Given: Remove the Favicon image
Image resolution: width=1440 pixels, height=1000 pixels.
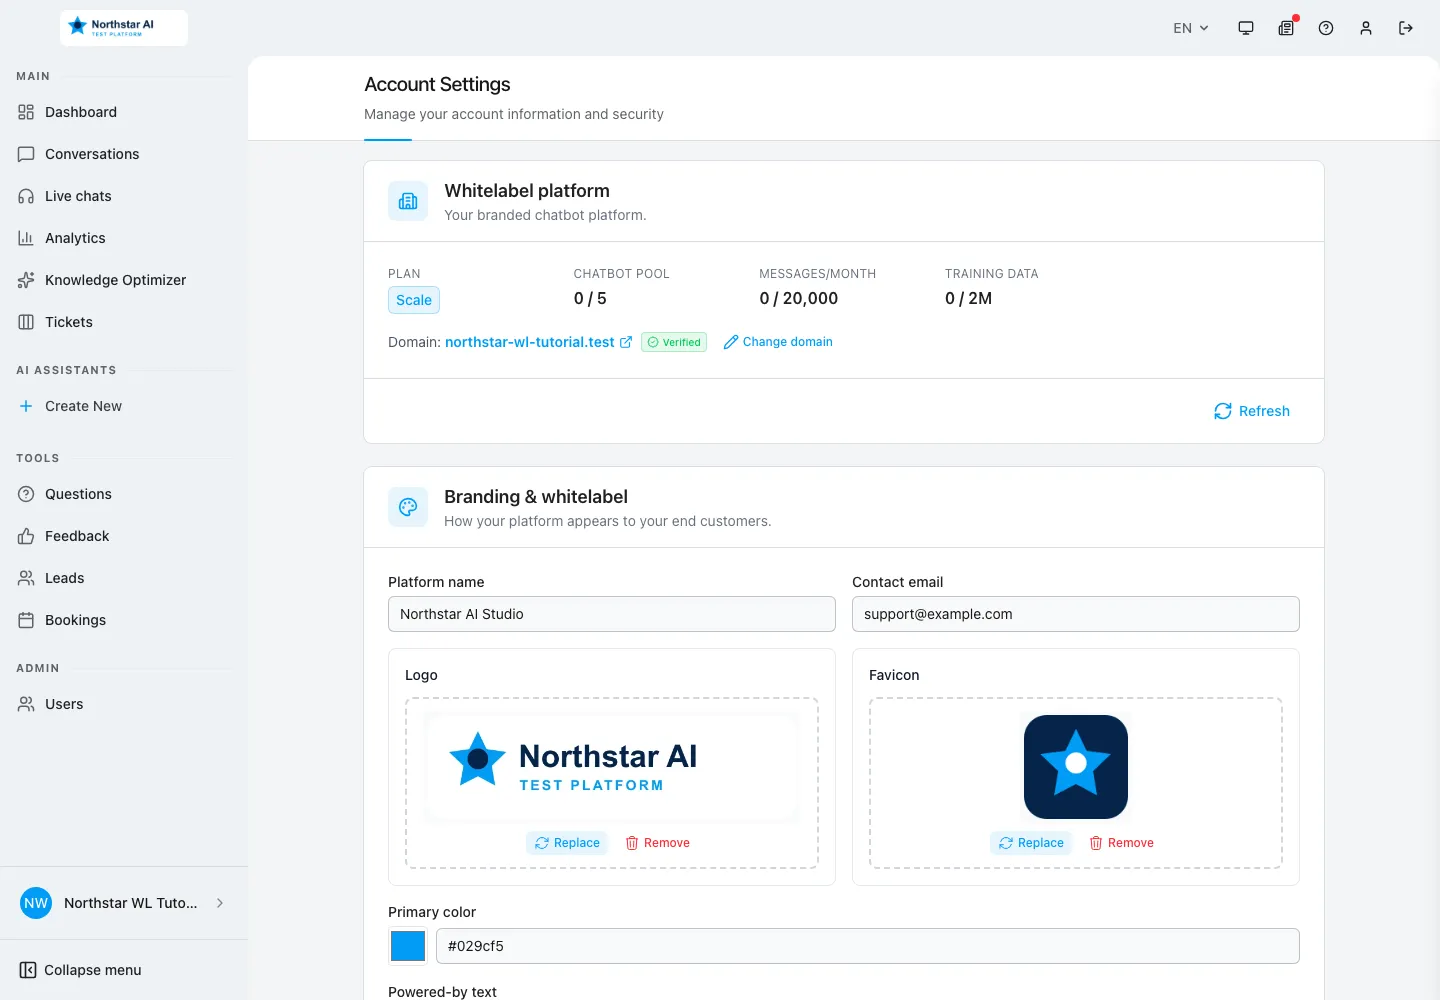Looking at the screenshot, I should [x=1121, y=843].
